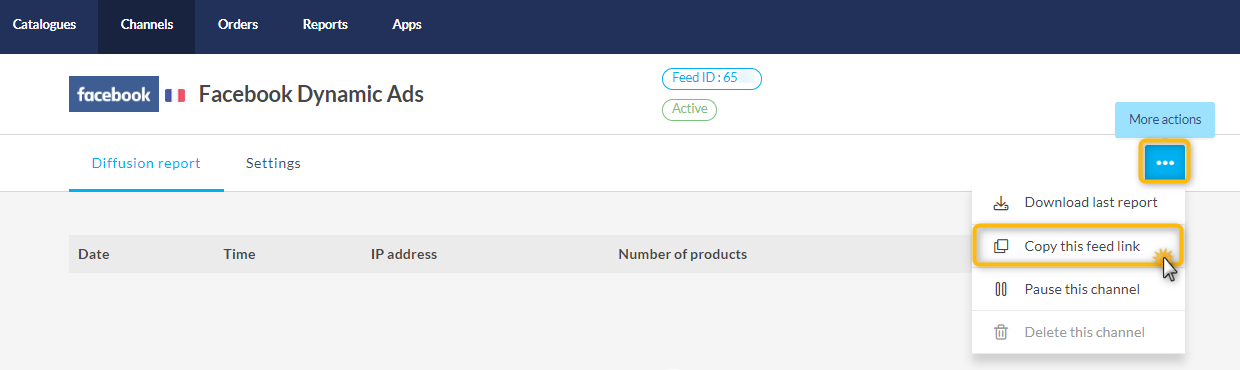The image size is (1240, 370).
Task: Navigate to Reports in the top bar
Action: point(325,25)
